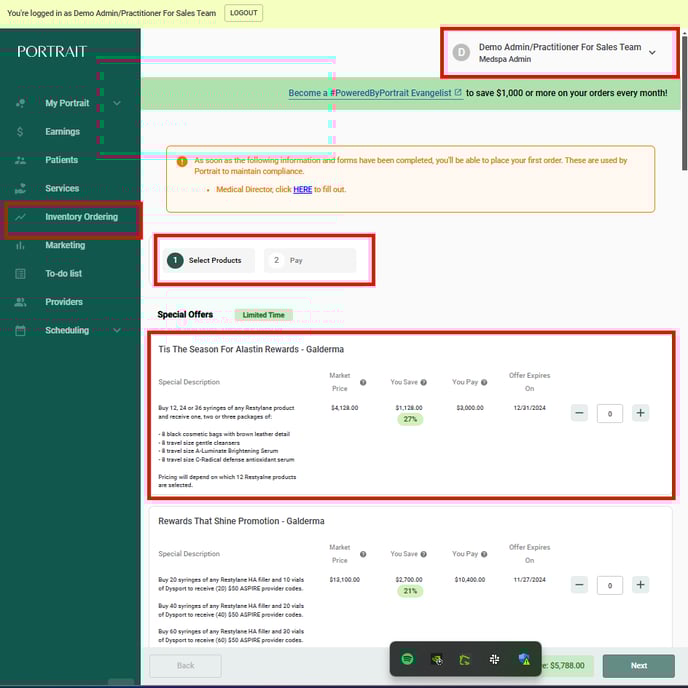688x688 pixels.
Task: Click the D avatar circle in profile header
Action: pyautogui.click(x=461, y=53)
